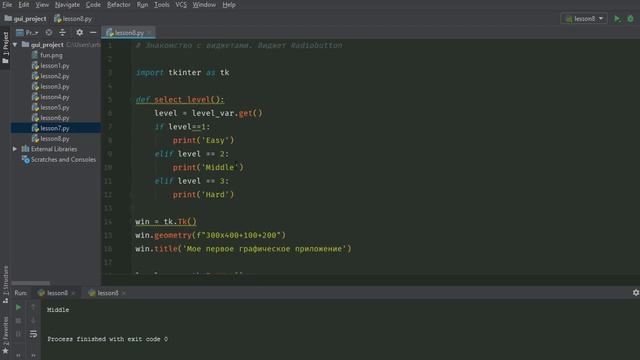Image resolution: width=640 pixels, height=360 pixels.
Task: Click the Scratches and Consoles icon
Action: pyautogui.click(x=25, y=160)
